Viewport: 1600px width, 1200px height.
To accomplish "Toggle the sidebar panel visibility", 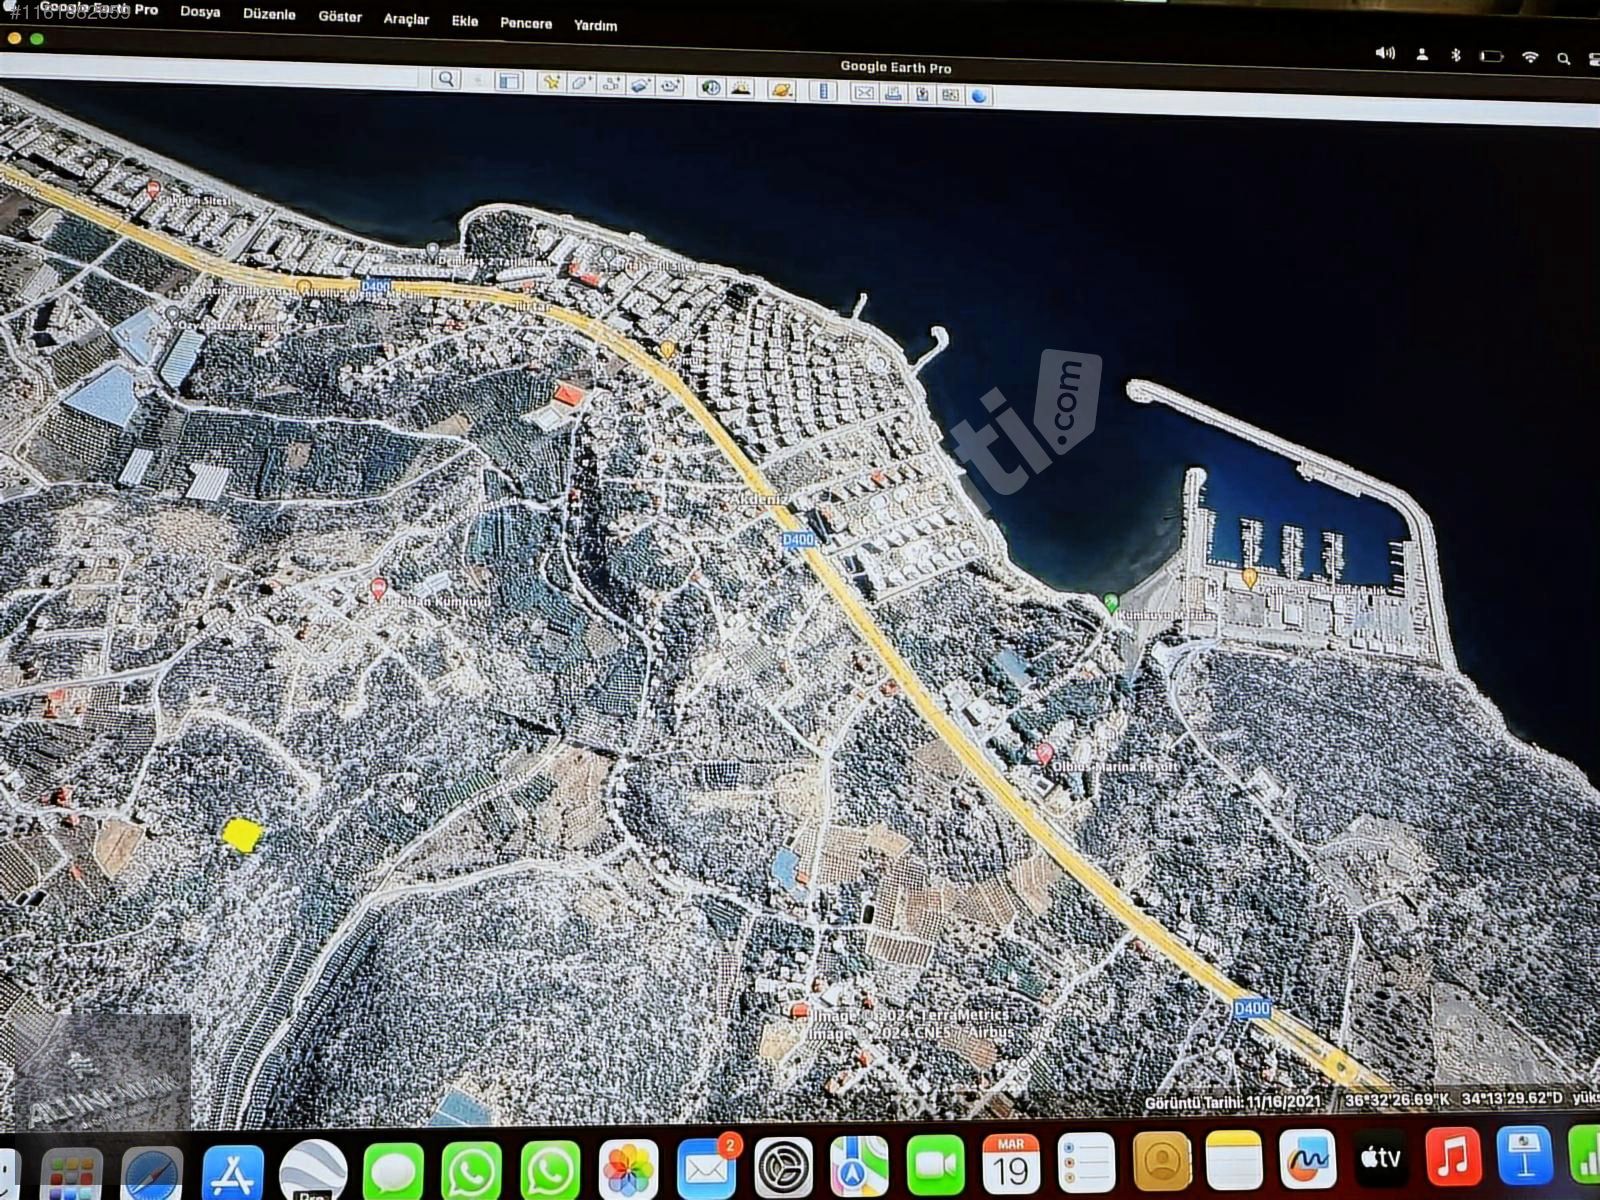I will point(508,81).
